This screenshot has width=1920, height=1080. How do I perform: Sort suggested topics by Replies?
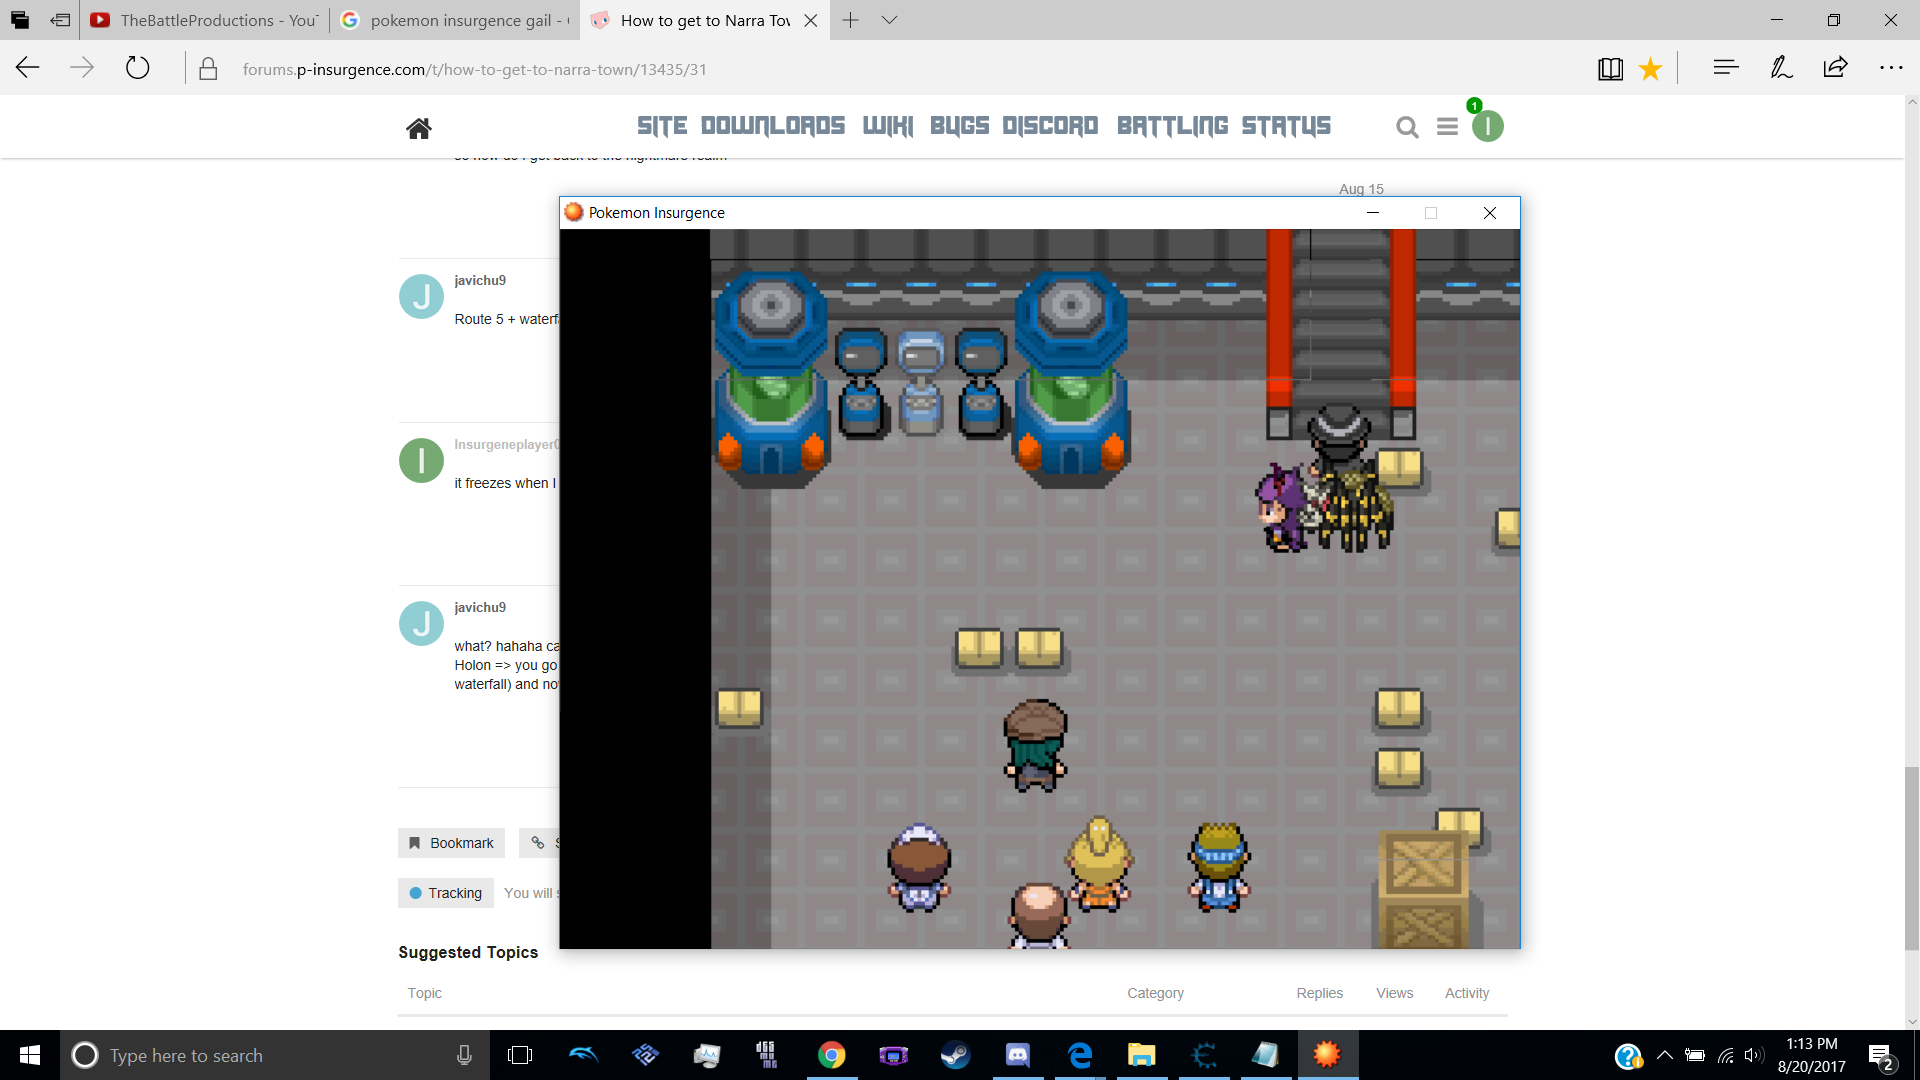tap(1319, 993)
